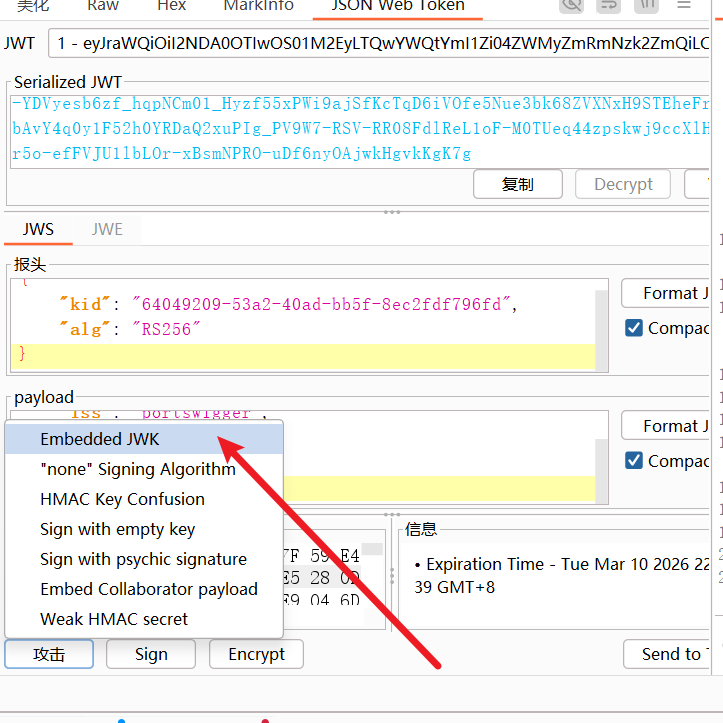Switch to the Hex tab

pyautogui.click(x=171, y=6)
